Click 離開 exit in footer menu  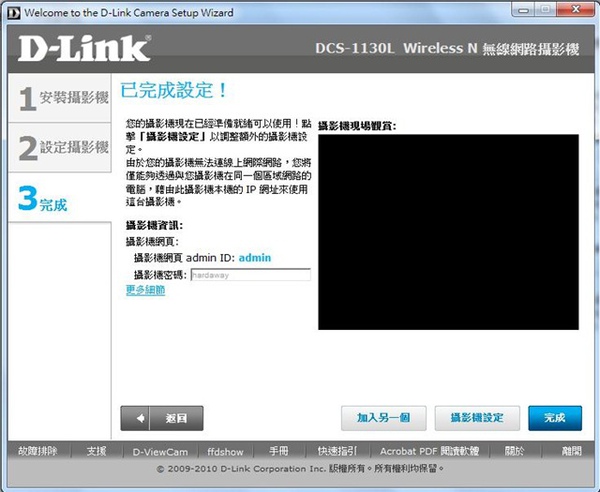click(571, 451)
